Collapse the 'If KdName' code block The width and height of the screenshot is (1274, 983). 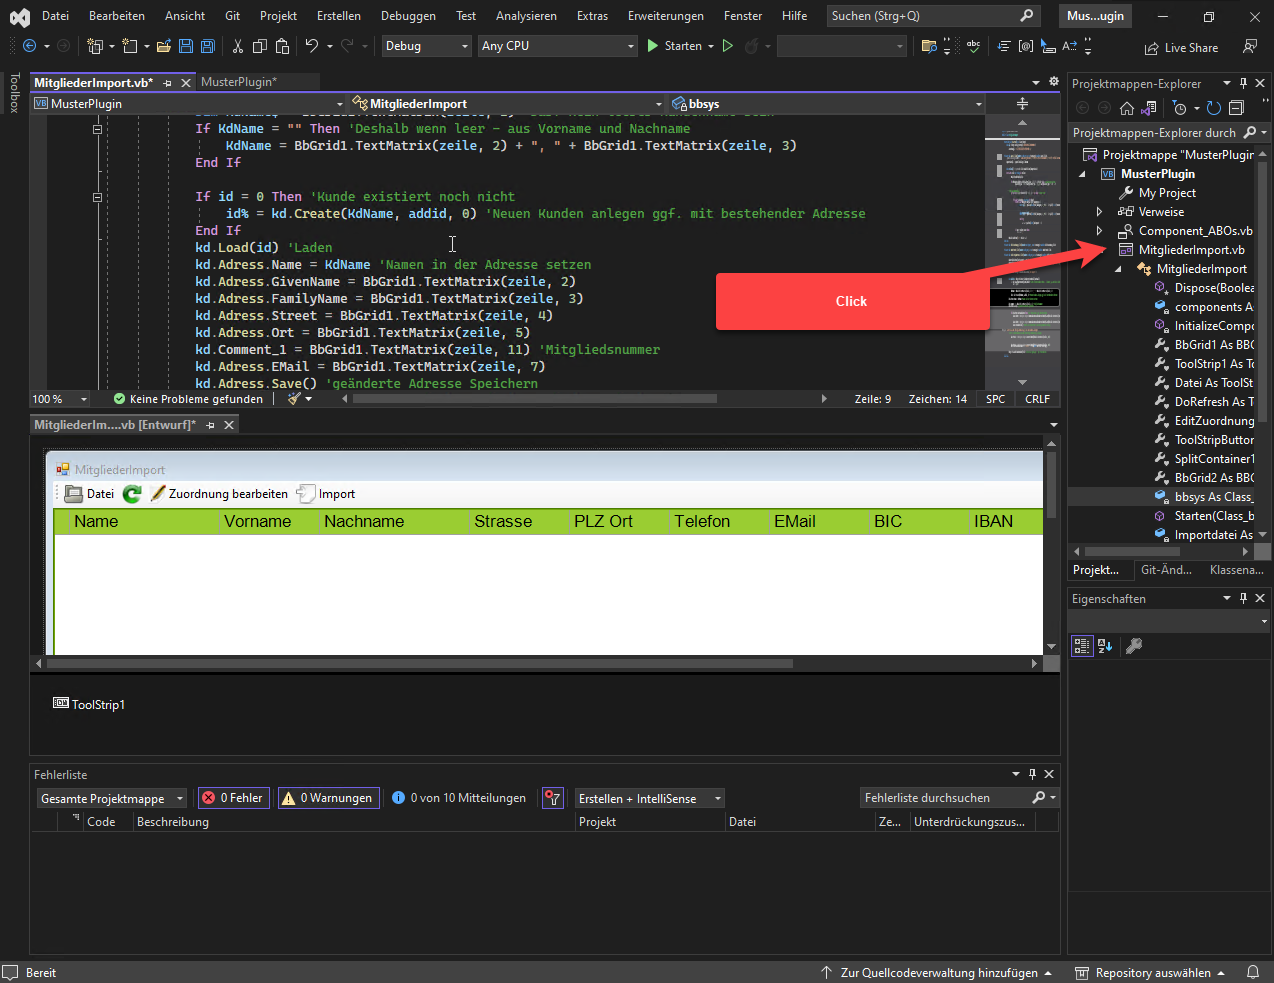[97, 129]
